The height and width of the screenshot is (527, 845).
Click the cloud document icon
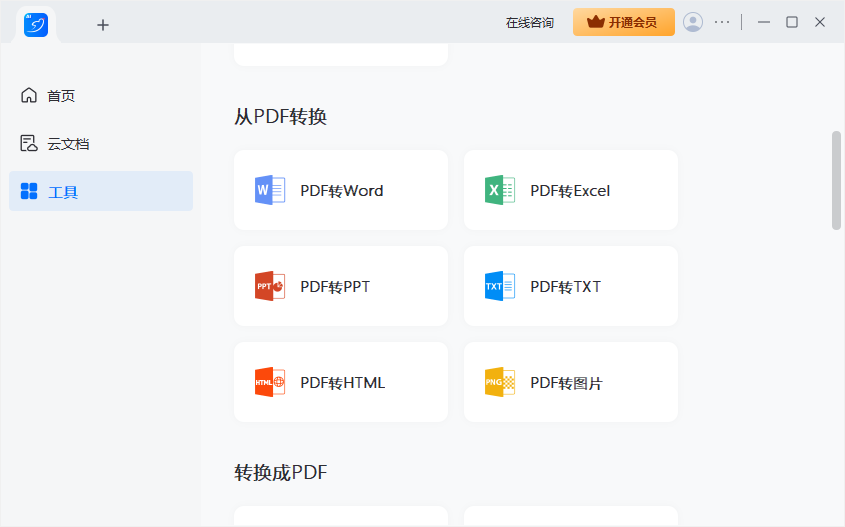(x=29, y=143)
